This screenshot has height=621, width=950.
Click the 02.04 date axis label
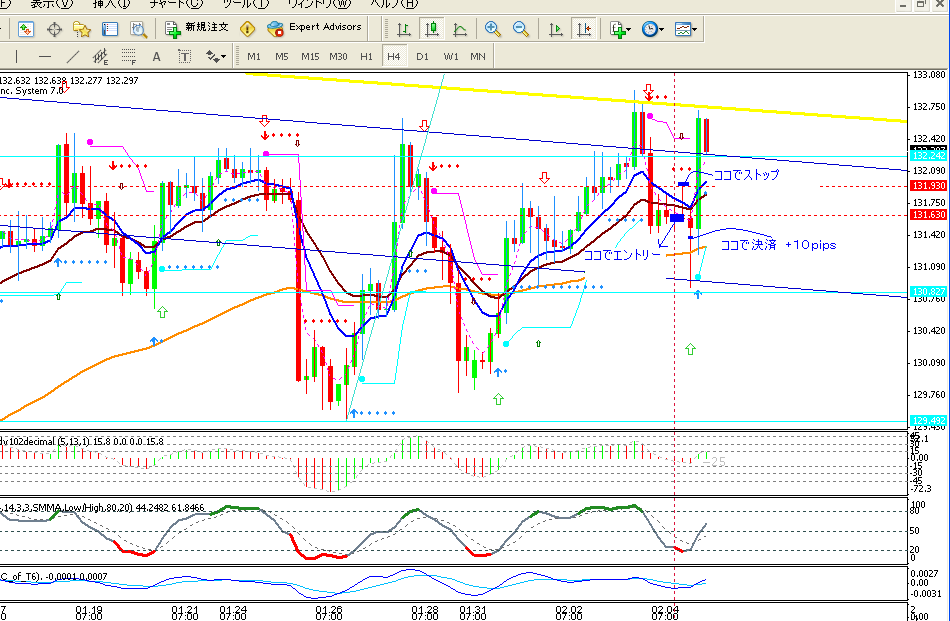[x=665, y=608]
